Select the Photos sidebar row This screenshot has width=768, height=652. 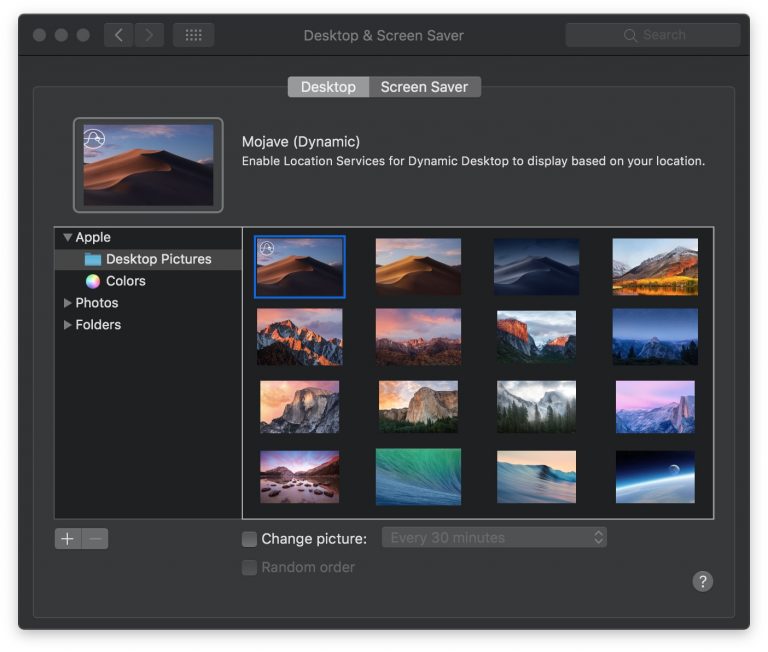pos(148,303)
